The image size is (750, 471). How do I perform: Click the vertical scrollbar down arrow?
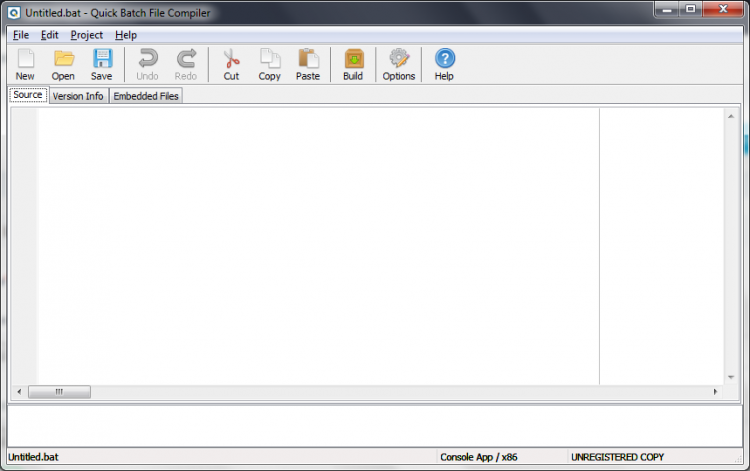pos(731,377)
